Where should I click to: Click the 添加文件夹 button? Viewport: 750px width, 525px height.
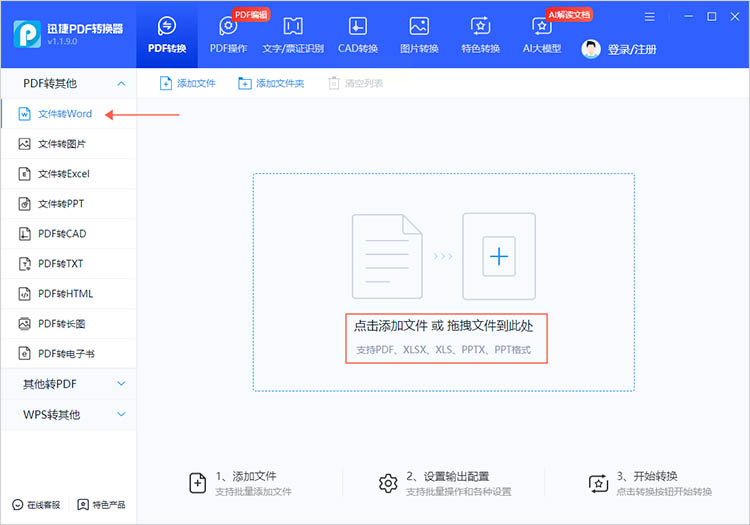click(271, 83)
